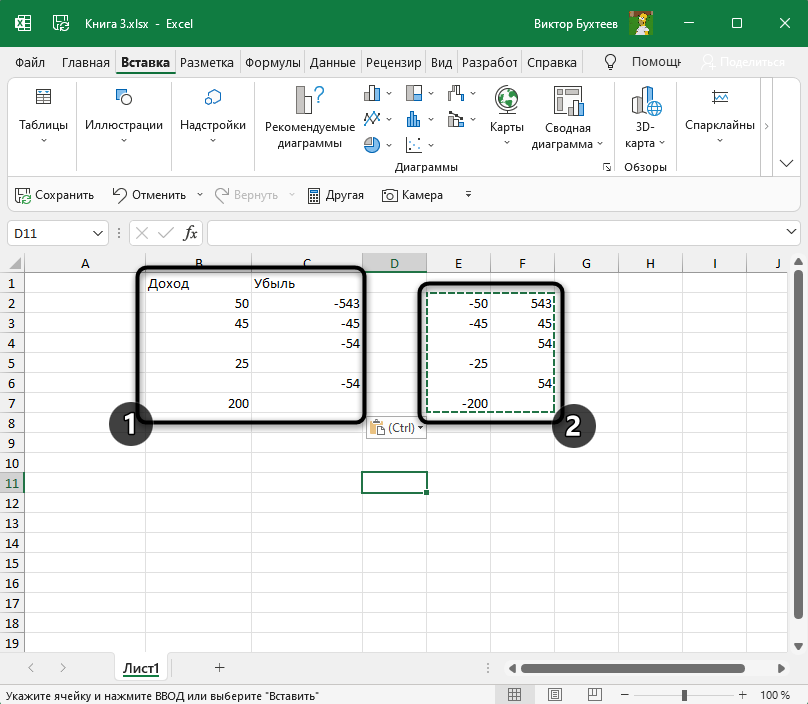Screen dimensions: 808x704
Task: Select Normal view in status bar
Action: 514,694
